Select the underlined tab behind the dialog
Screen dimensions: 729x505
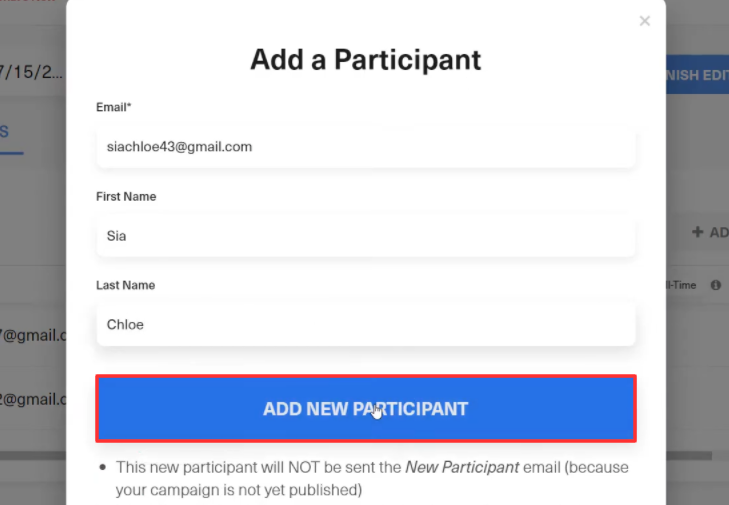pyautogui.click(x=6, y=133)
